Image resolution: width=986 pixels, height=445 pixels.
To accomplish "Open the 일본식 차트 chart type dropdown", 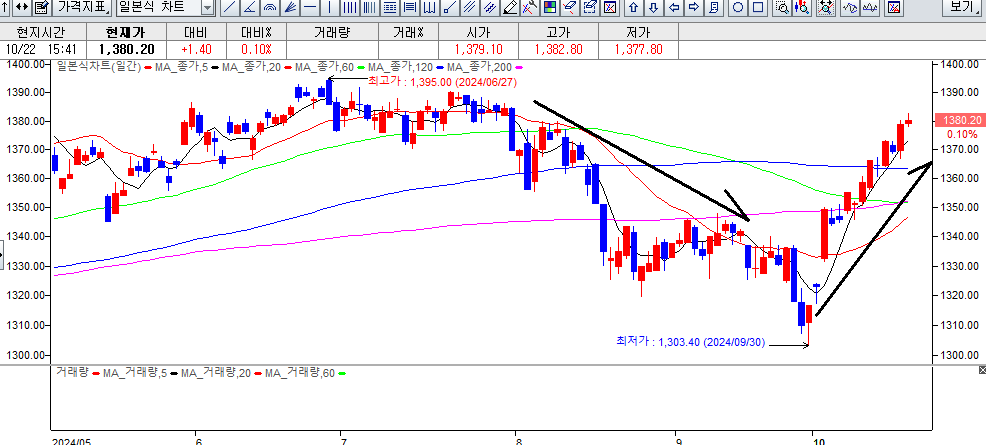I will pyautogui.click(x=207, y=8).
